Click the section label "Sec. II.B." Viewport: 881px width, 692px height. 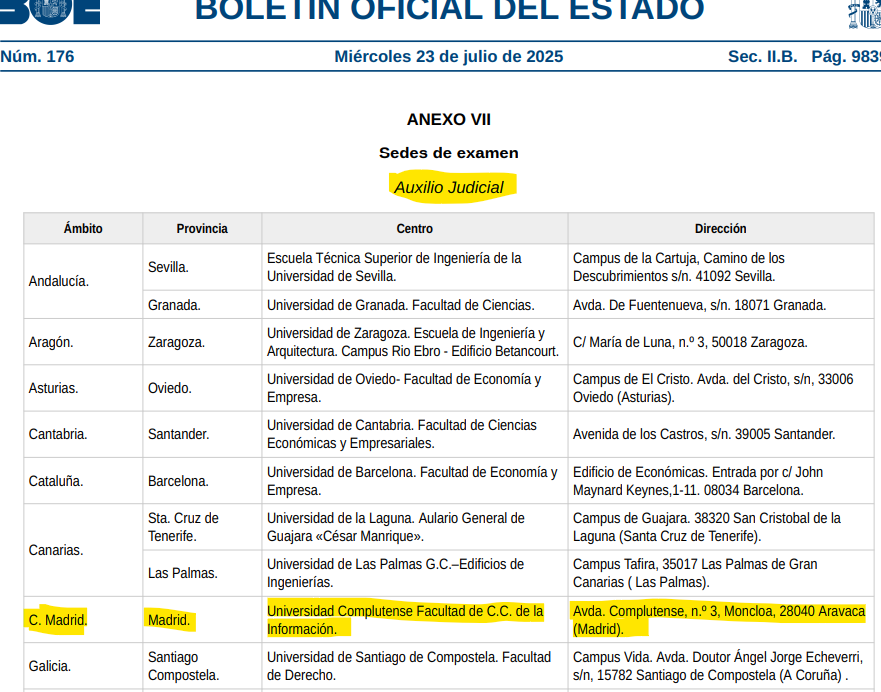click(762, 56)
